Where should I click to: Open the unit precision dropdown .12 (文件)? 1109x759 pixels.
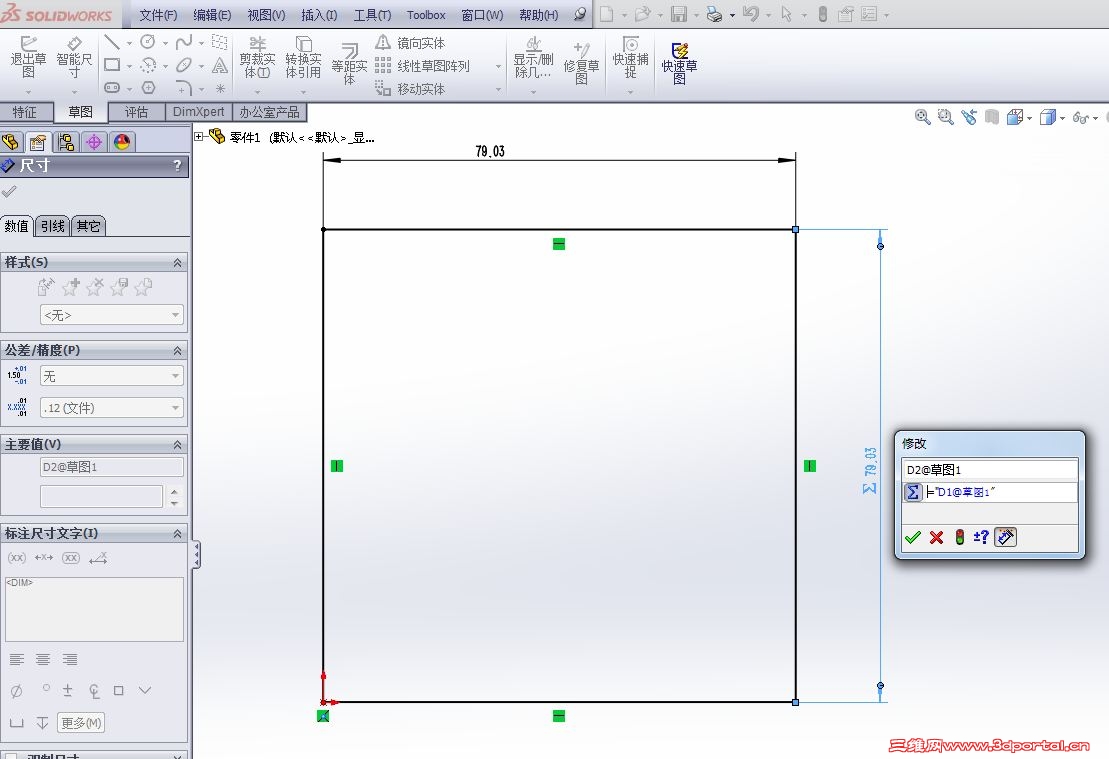click(112, 408)
